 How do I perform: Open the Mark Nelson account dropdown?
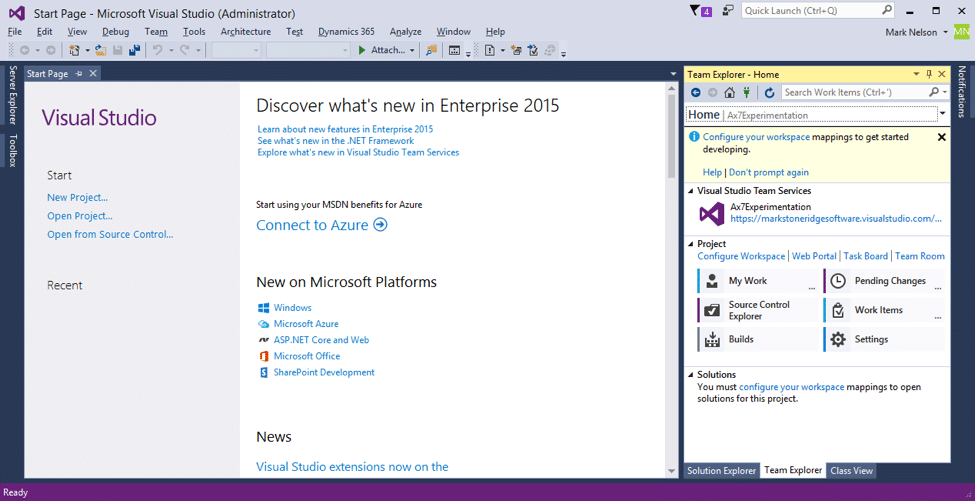pyautogui.click(x=946, y=32)
